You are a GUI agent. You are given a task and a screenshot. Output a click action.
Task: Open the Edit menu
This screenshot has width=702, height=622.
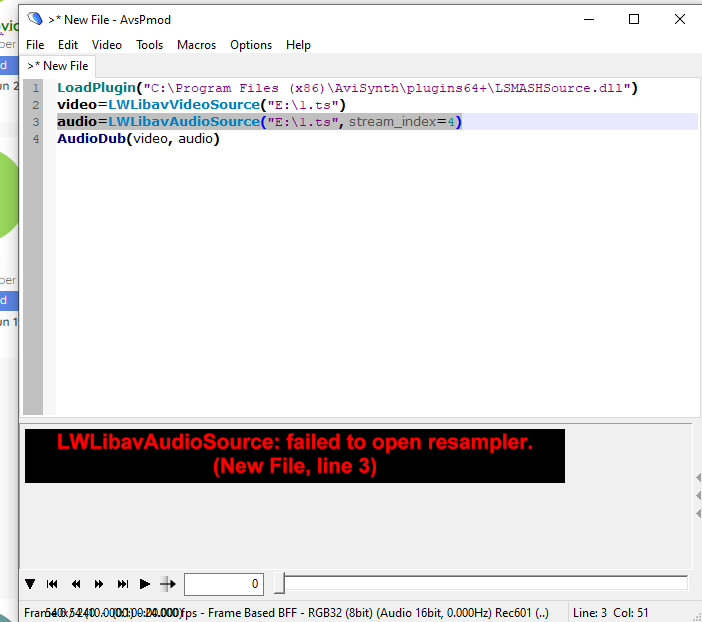pyautogui.click(x=68, y=45)
